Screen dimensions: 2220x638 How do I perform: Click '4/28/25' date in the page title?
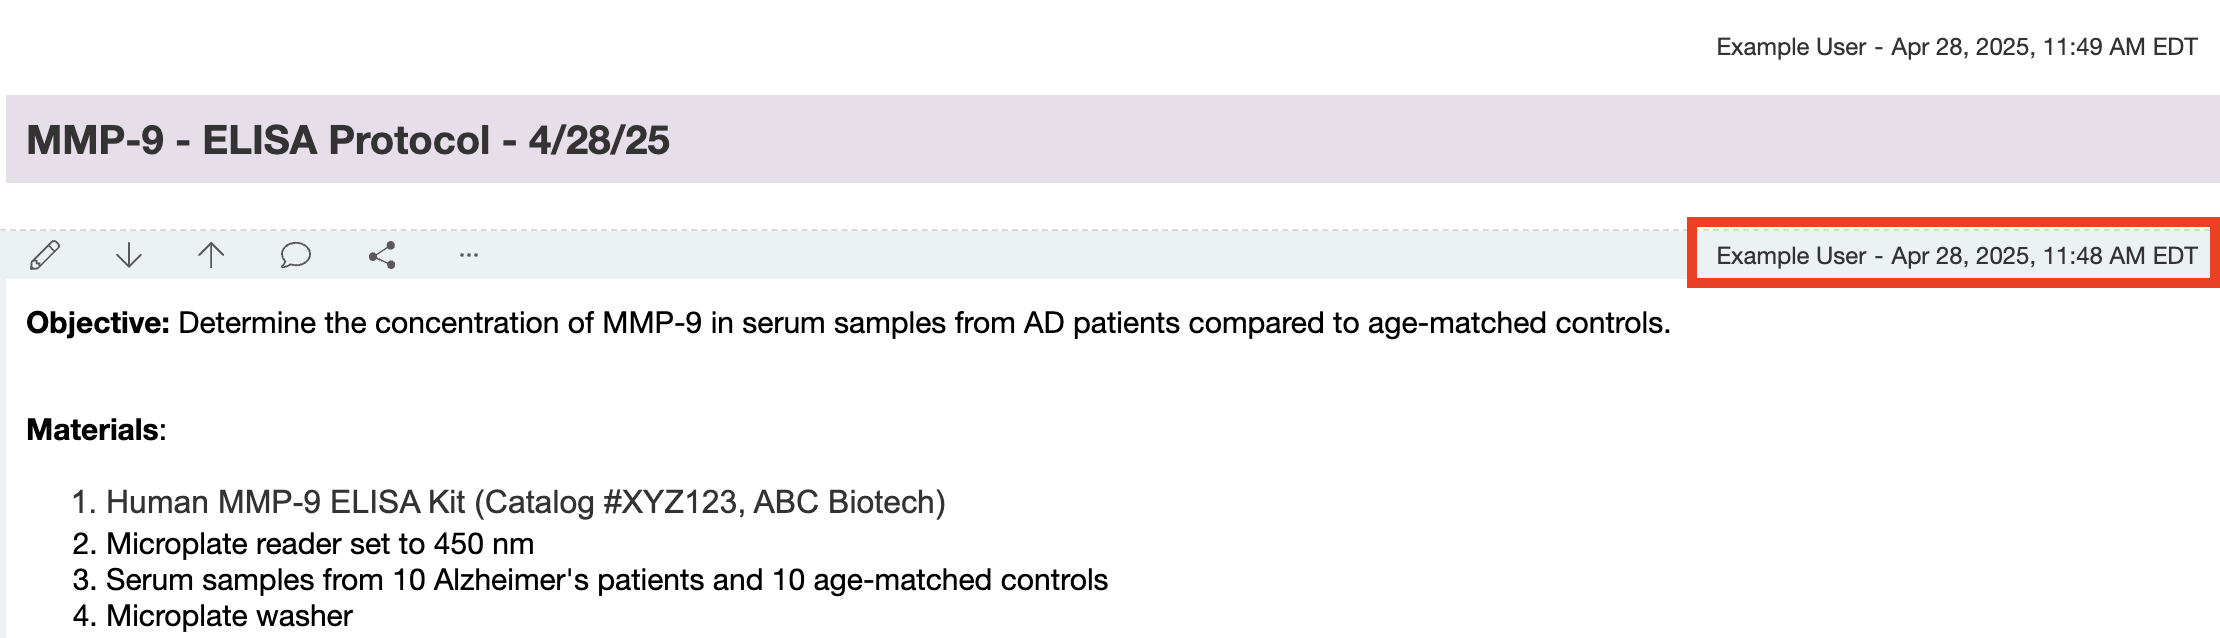[599, 140]
